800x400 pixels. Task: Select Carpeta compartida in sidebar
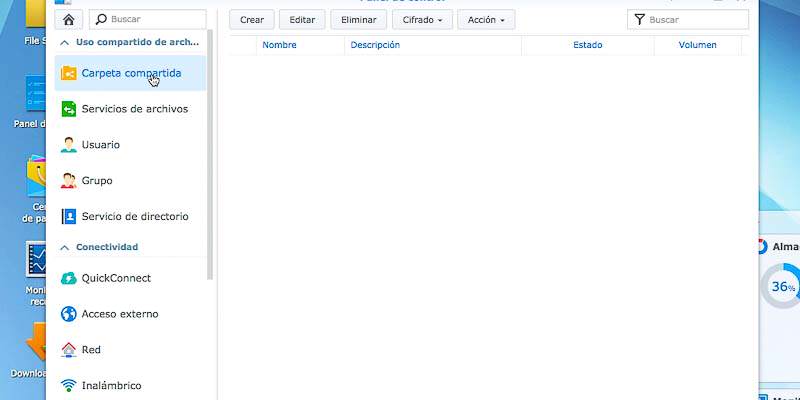point(131,73)
